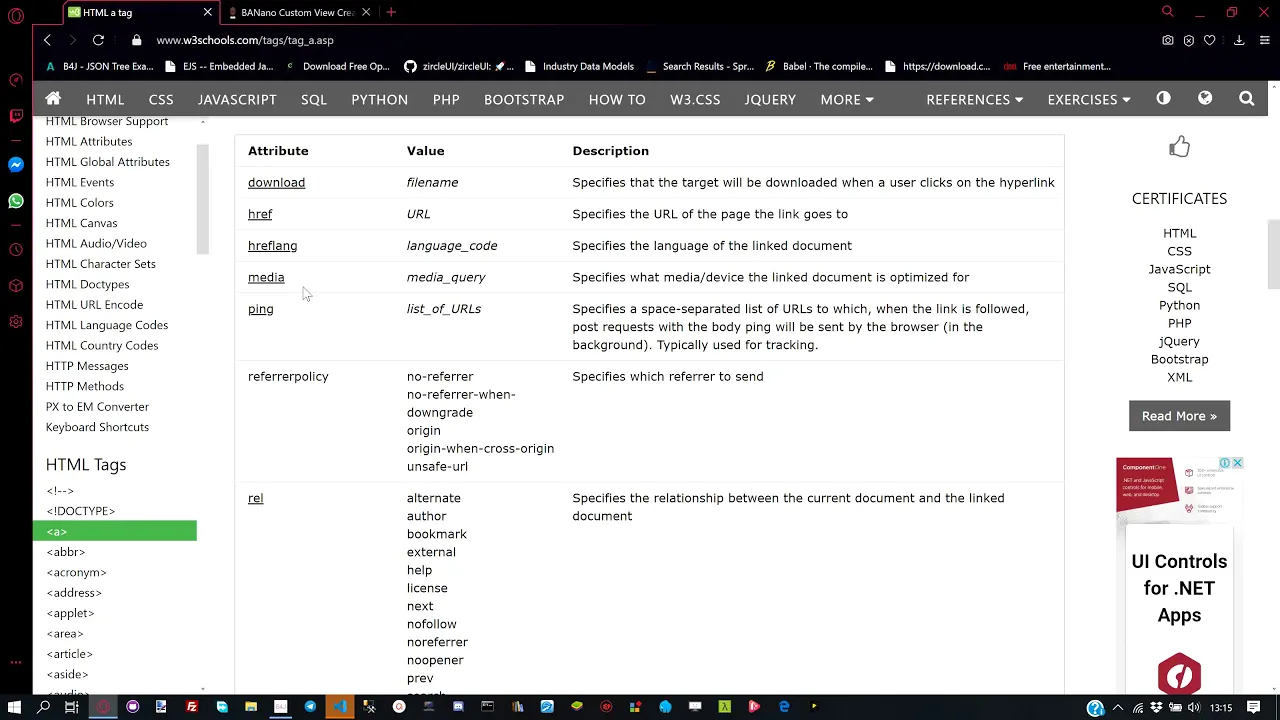The height and width of the screenshot is (720, 1280).
Task: Open Messenger in Opera sidebar
Action: point(15,164)
